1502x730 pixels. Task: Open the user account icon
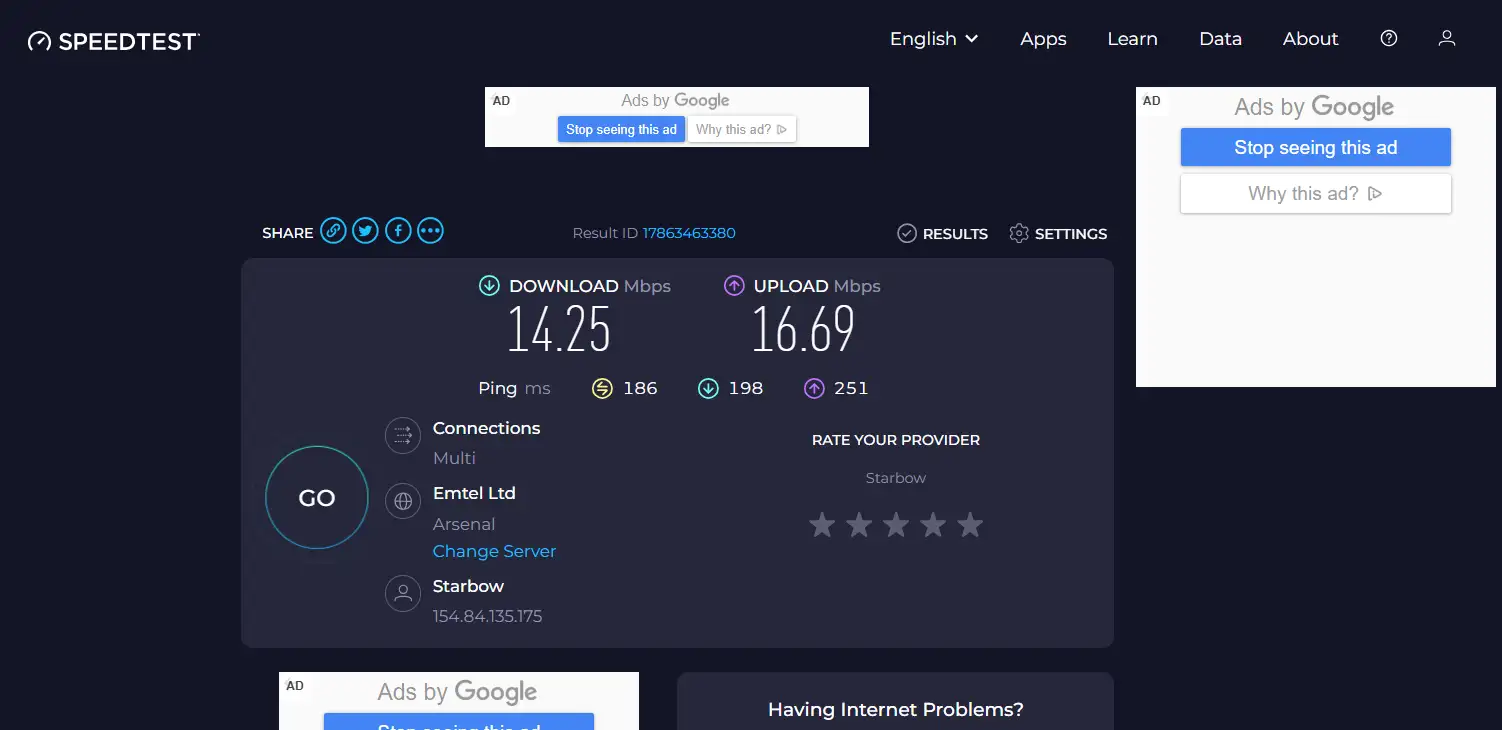pos(1446,38)
